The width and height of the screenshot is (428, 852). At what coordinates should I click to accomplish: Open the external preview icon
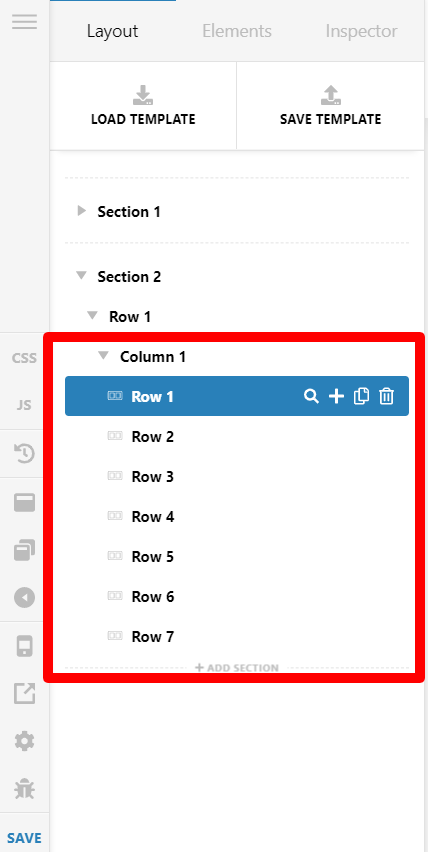(x=24, y=693)
